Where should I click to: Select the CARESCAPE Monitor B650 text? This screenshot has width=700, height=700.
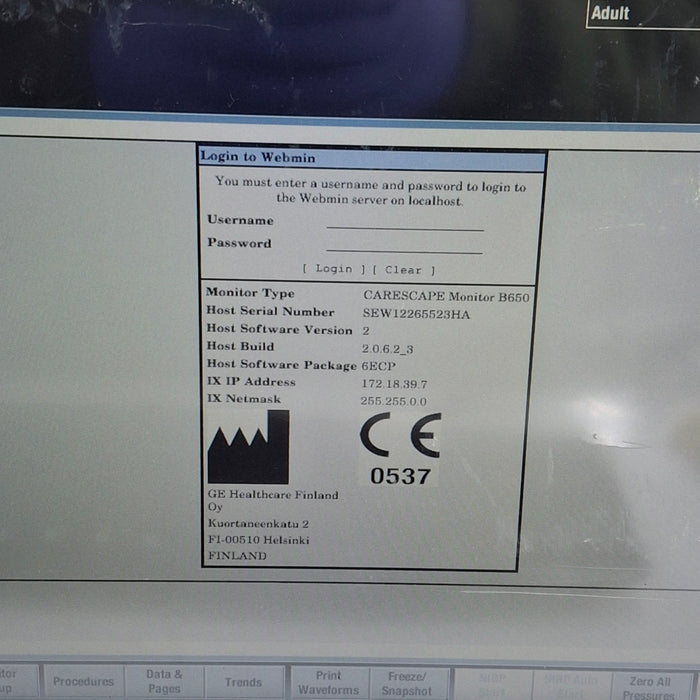point(446,296)
